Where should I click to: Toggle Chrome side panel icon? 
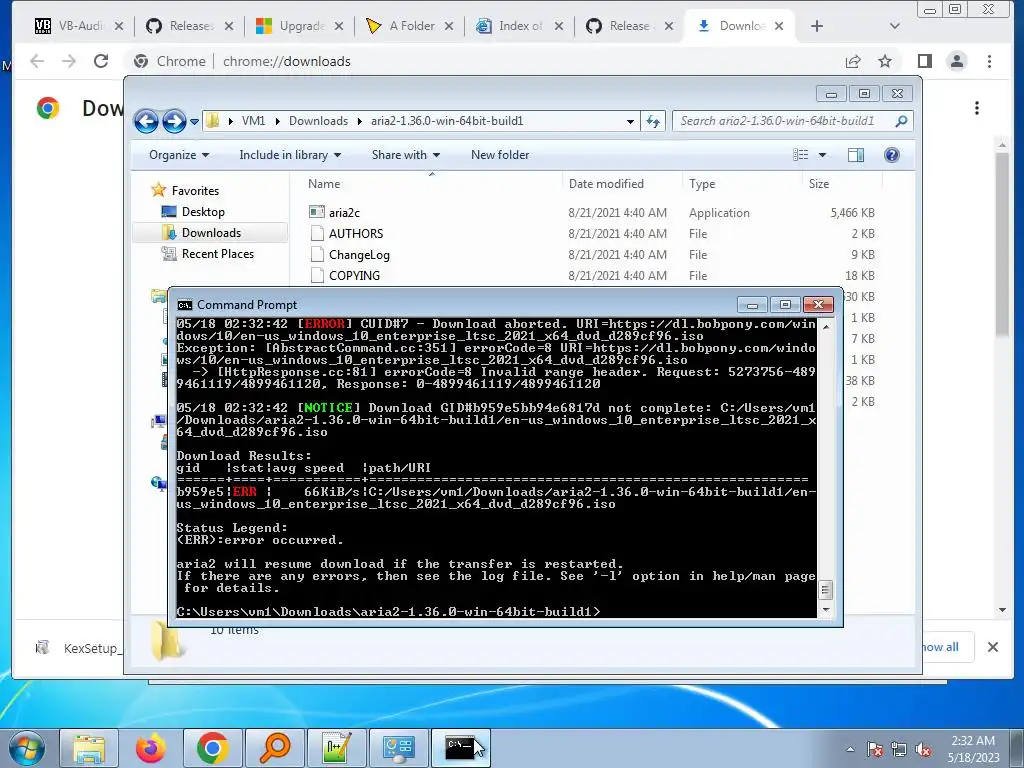(x=925, y=61)
